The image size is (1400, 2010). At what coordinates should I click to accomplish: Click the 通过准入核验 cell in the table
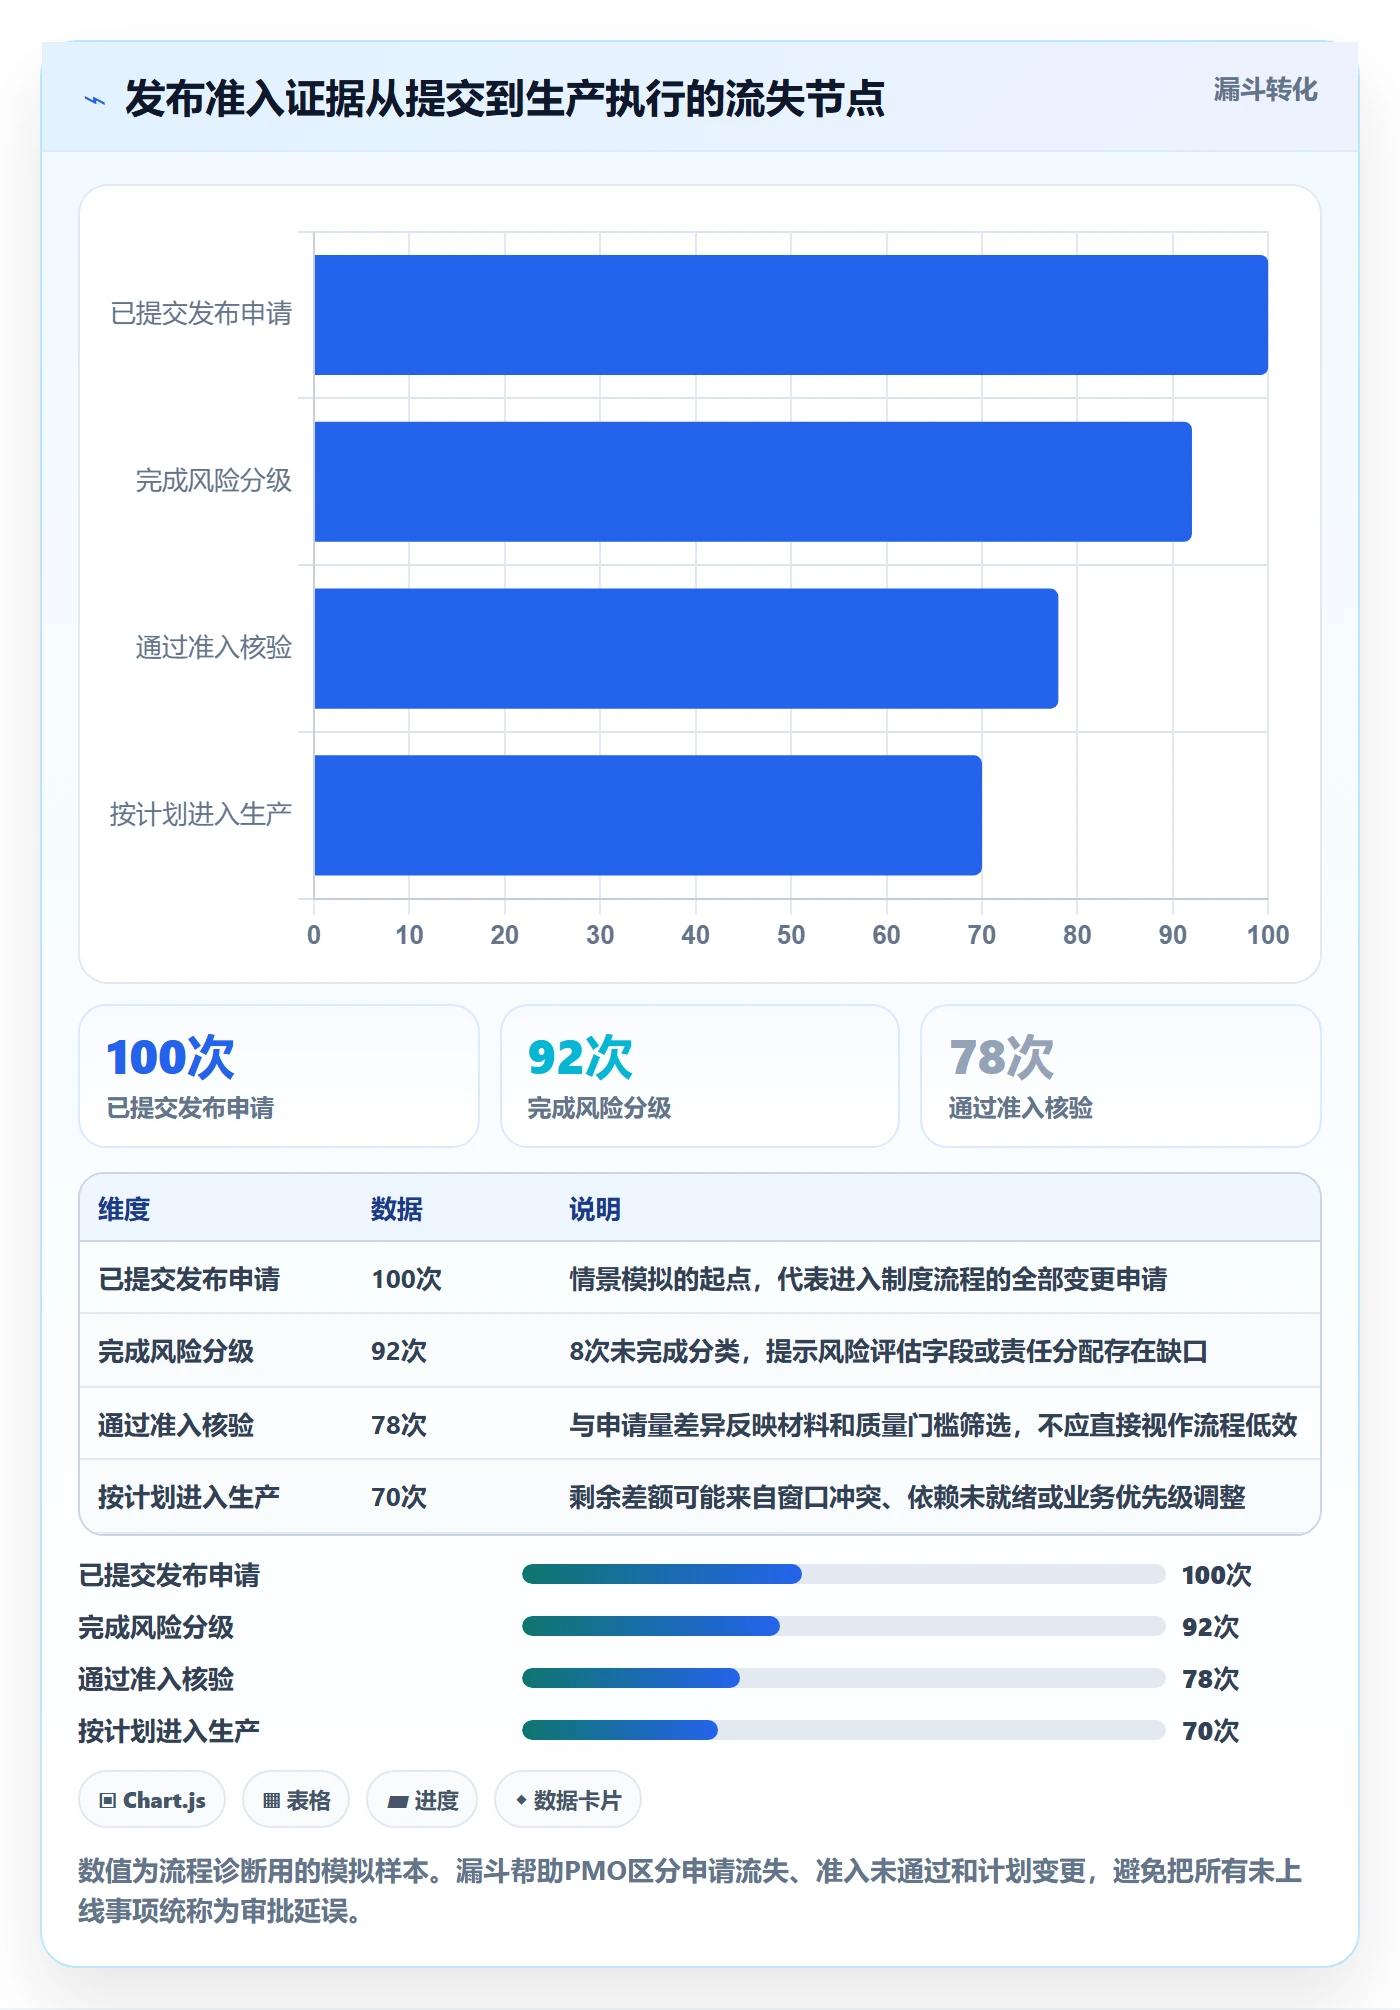pos(176,1424)
